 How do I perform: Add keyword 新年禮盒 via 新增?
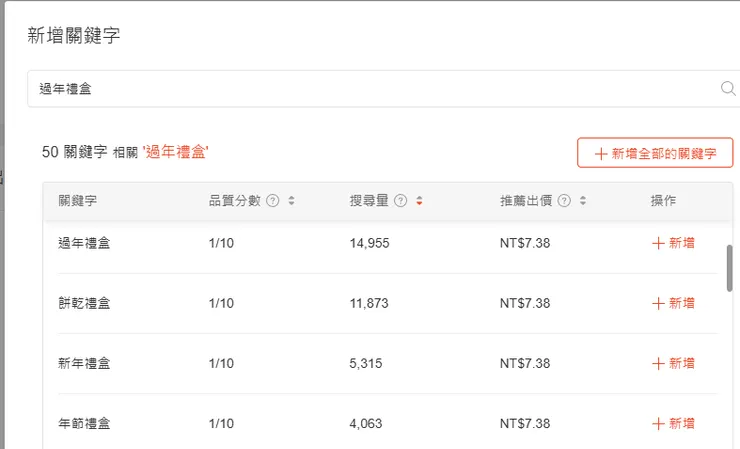coord(673,363)
